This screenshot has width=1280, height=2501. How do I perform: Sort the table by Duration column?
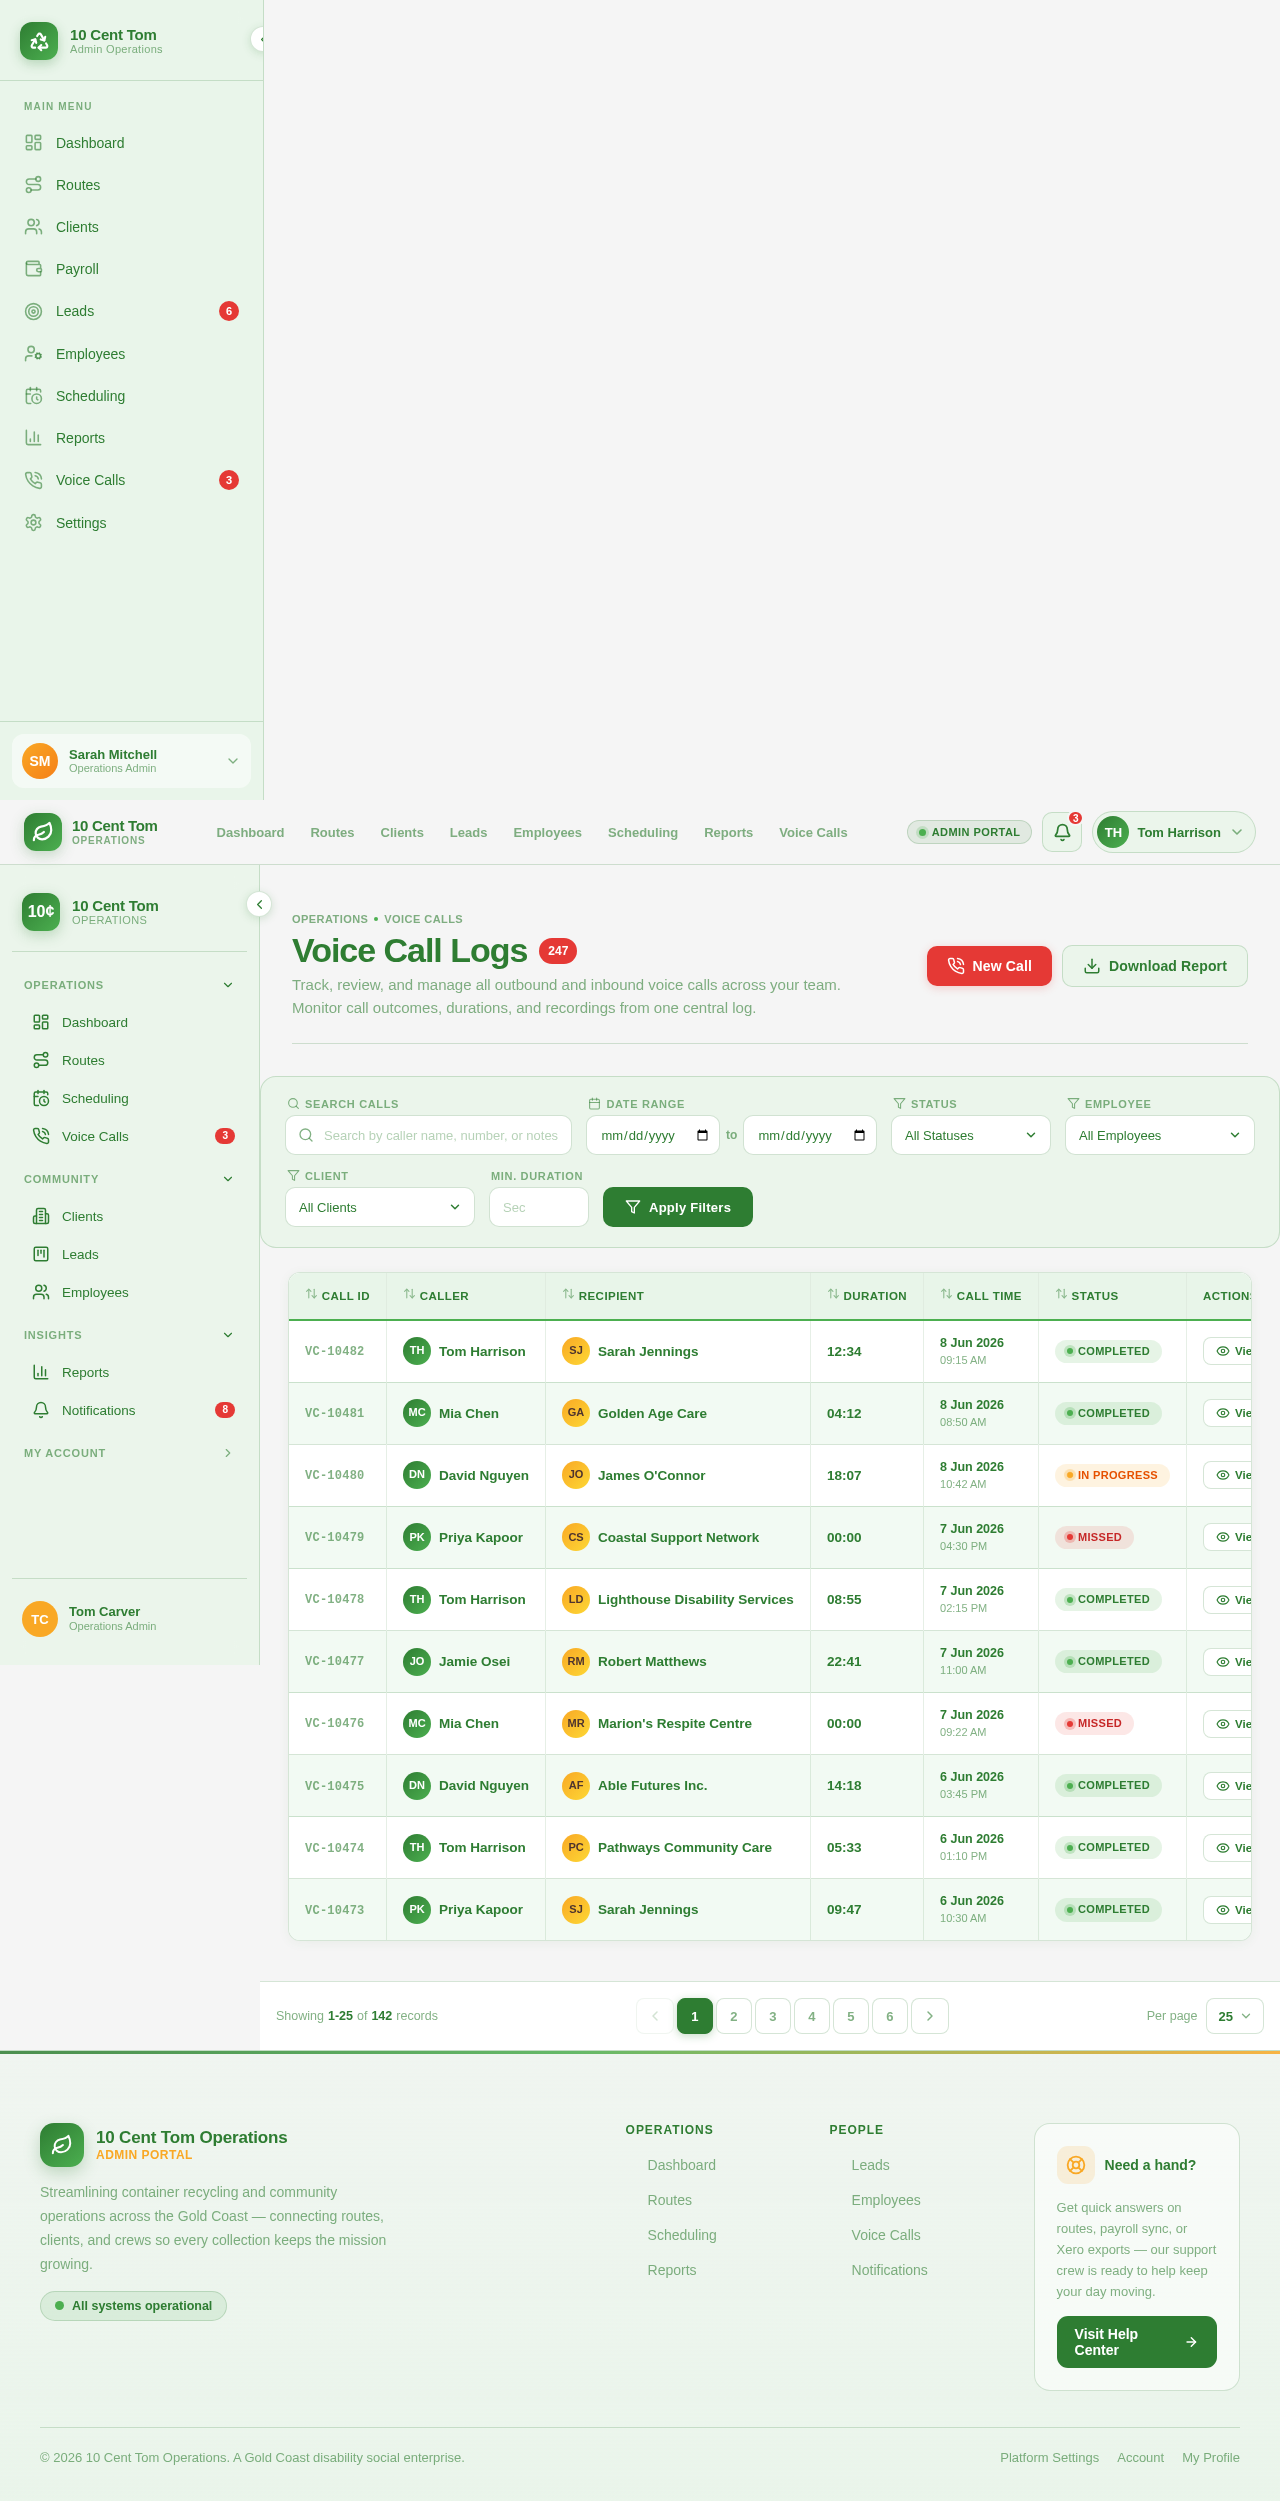[867, 1295]
